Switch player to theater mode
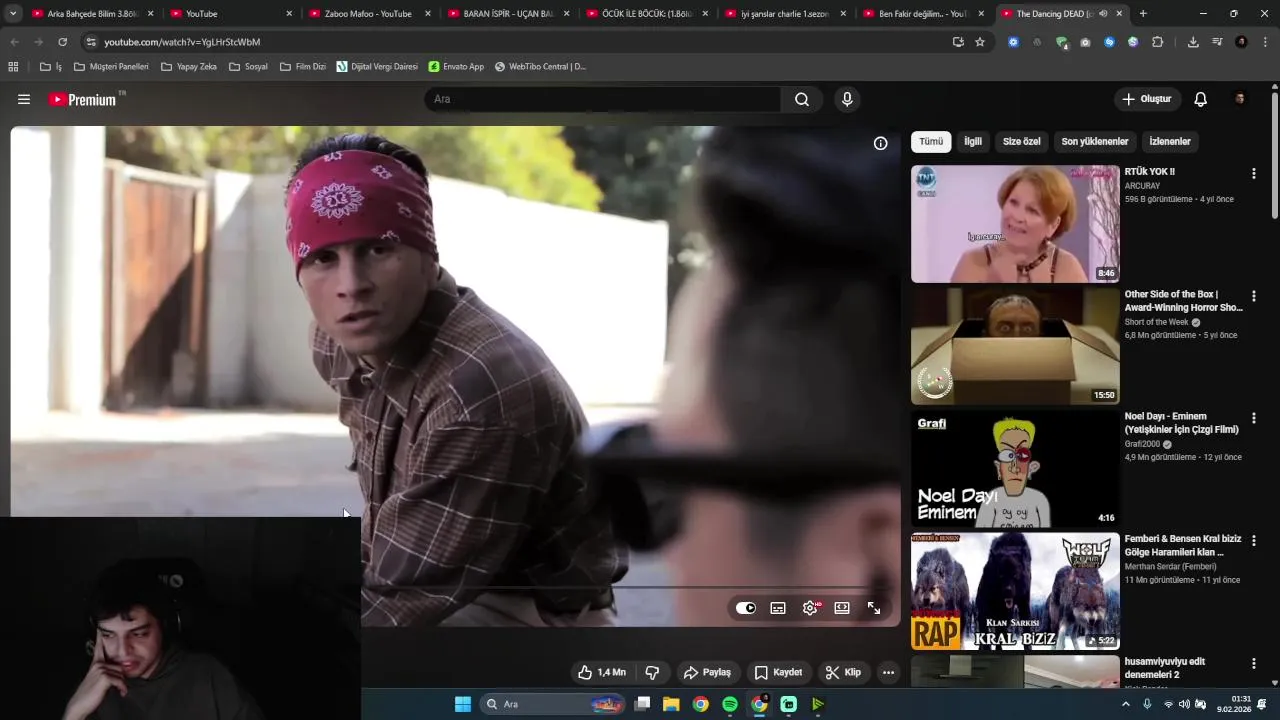This screenshot has height=720, width=1280. [x=842, y=608]
